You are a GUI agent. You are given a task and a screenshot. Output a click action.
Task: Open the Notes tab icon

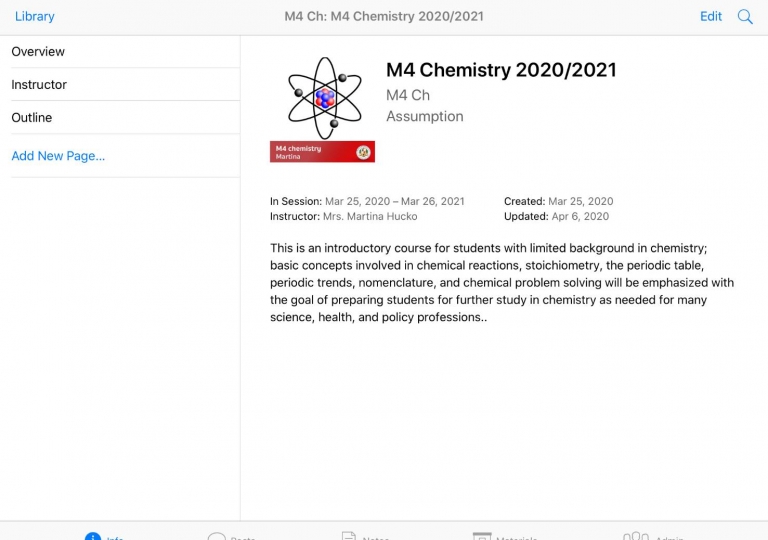[349, 536]
